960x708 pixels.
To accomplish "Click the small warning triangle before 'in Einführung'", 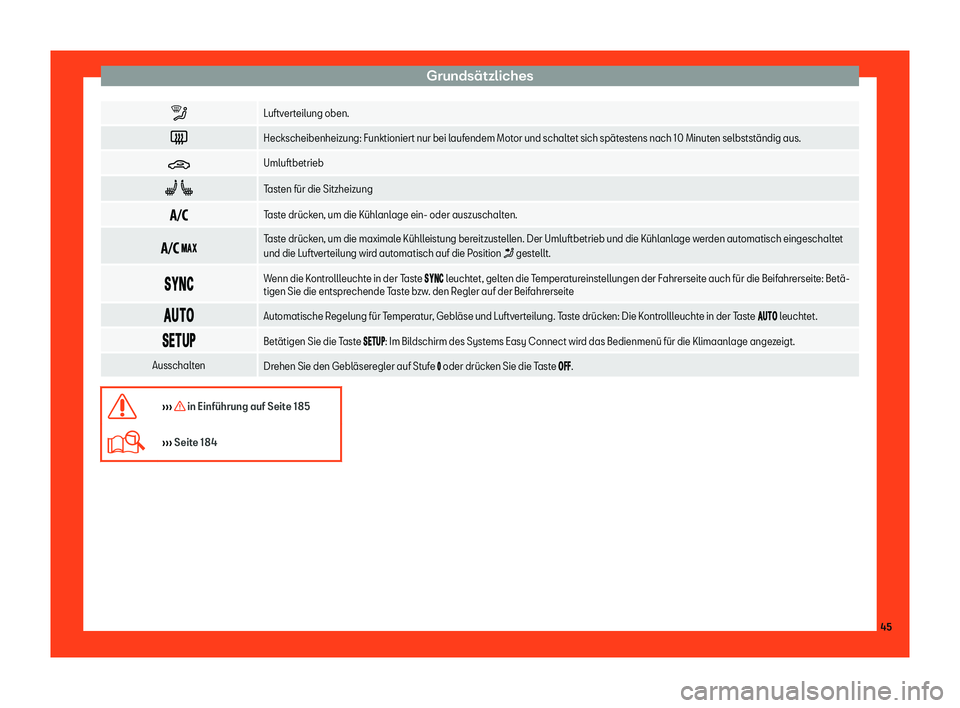I will [x=179, y=406].
